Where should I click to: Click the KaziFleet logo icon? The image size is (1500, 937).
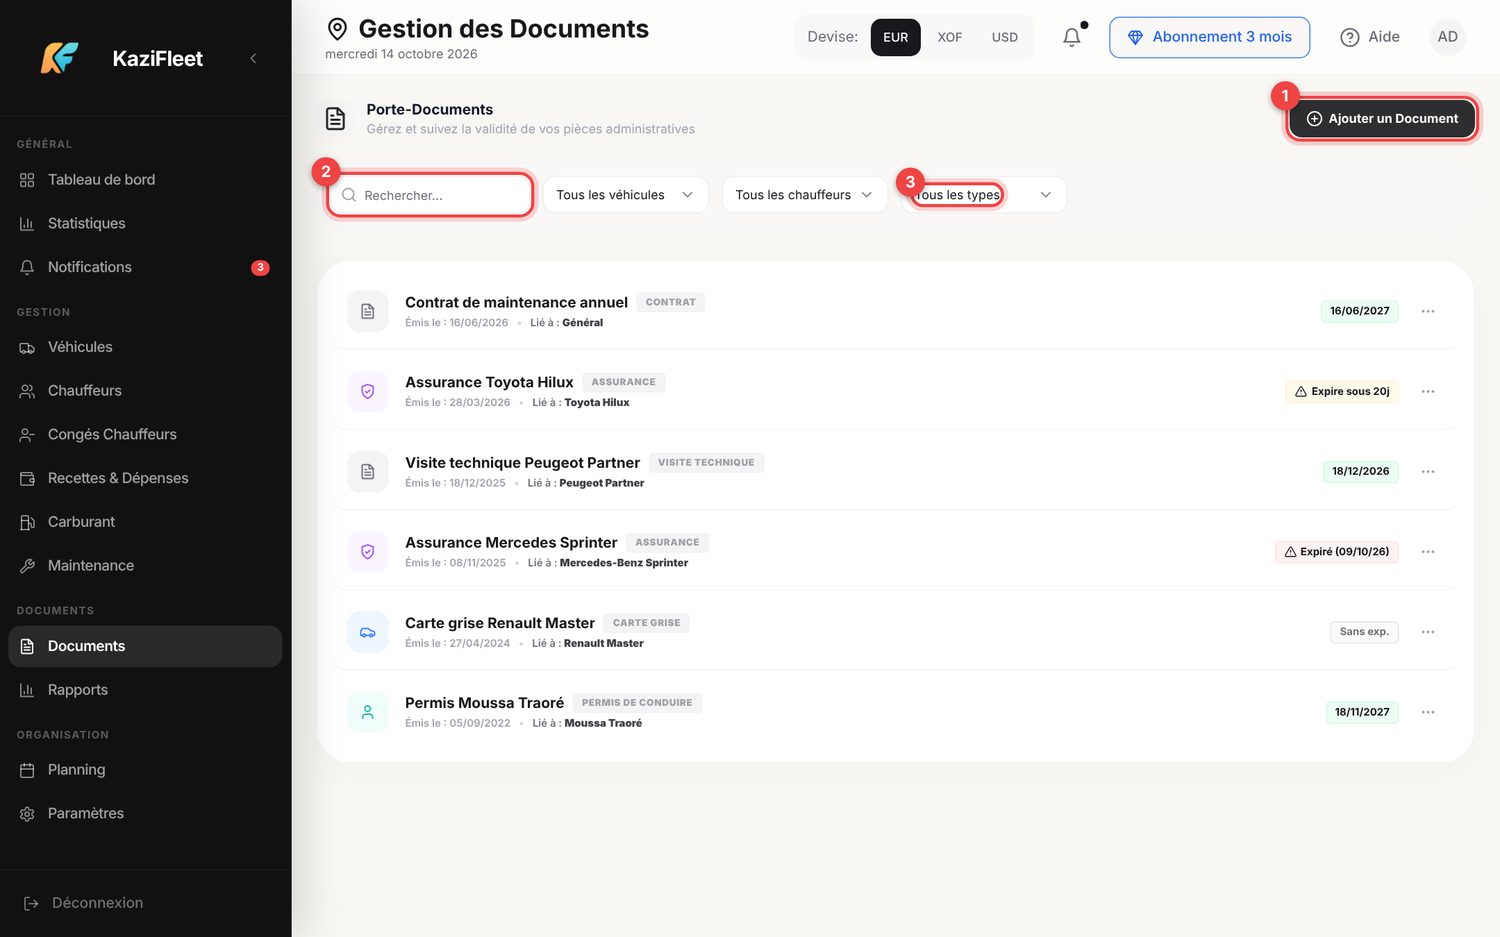click(59, 58)
